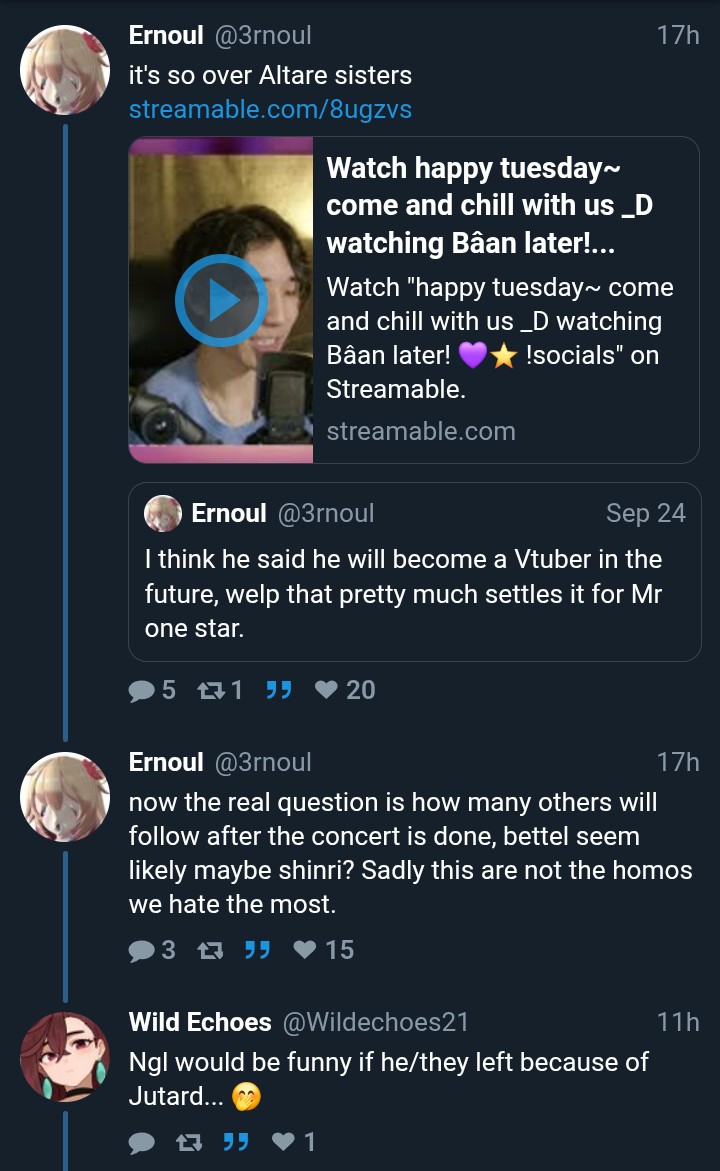Open Wild Echoes' profile avatar
720x1171 pixels.
[65, 1056]
